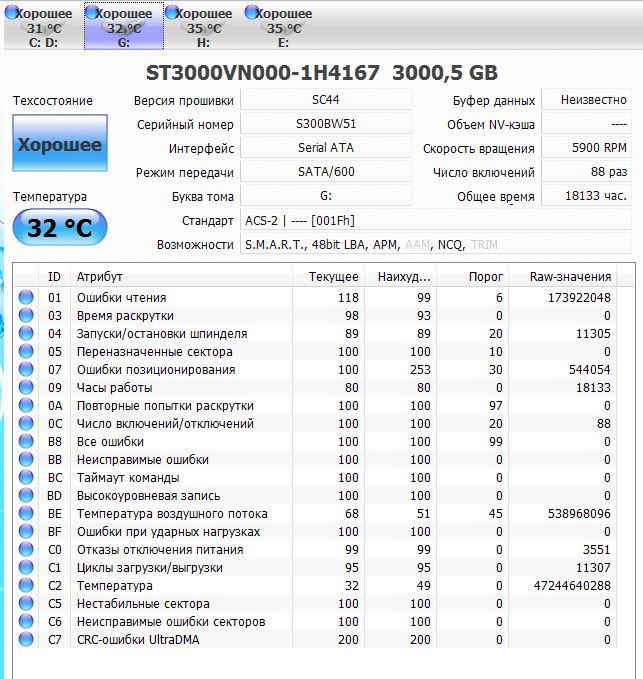The height and width of the screenshot is (679, 643).
Task: Click status icon for Часы работы row
Action: [x=26, y=387]
